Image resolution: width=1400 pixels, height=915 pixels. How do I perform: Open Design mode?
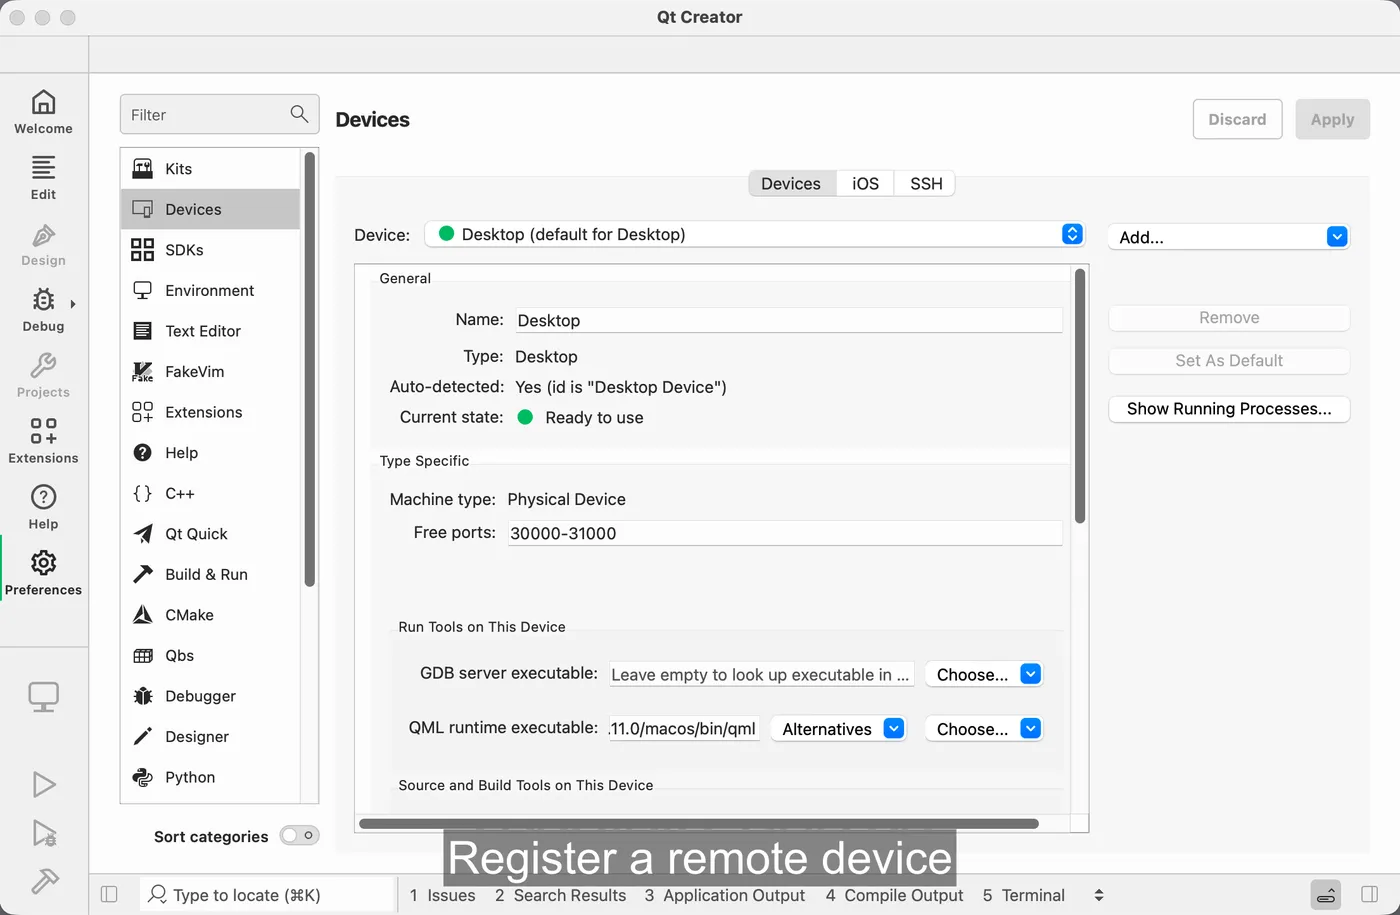pos(43,243)
